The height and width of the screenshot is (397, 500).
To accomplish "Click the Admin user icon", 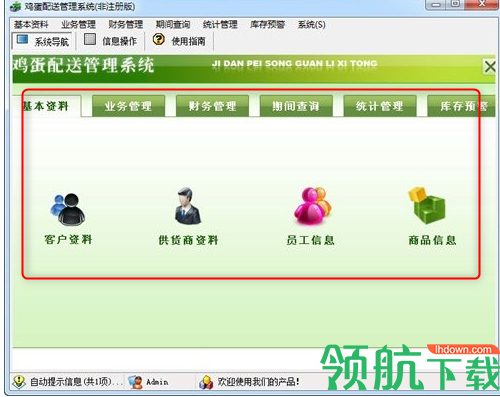I will tap(135, 382).
